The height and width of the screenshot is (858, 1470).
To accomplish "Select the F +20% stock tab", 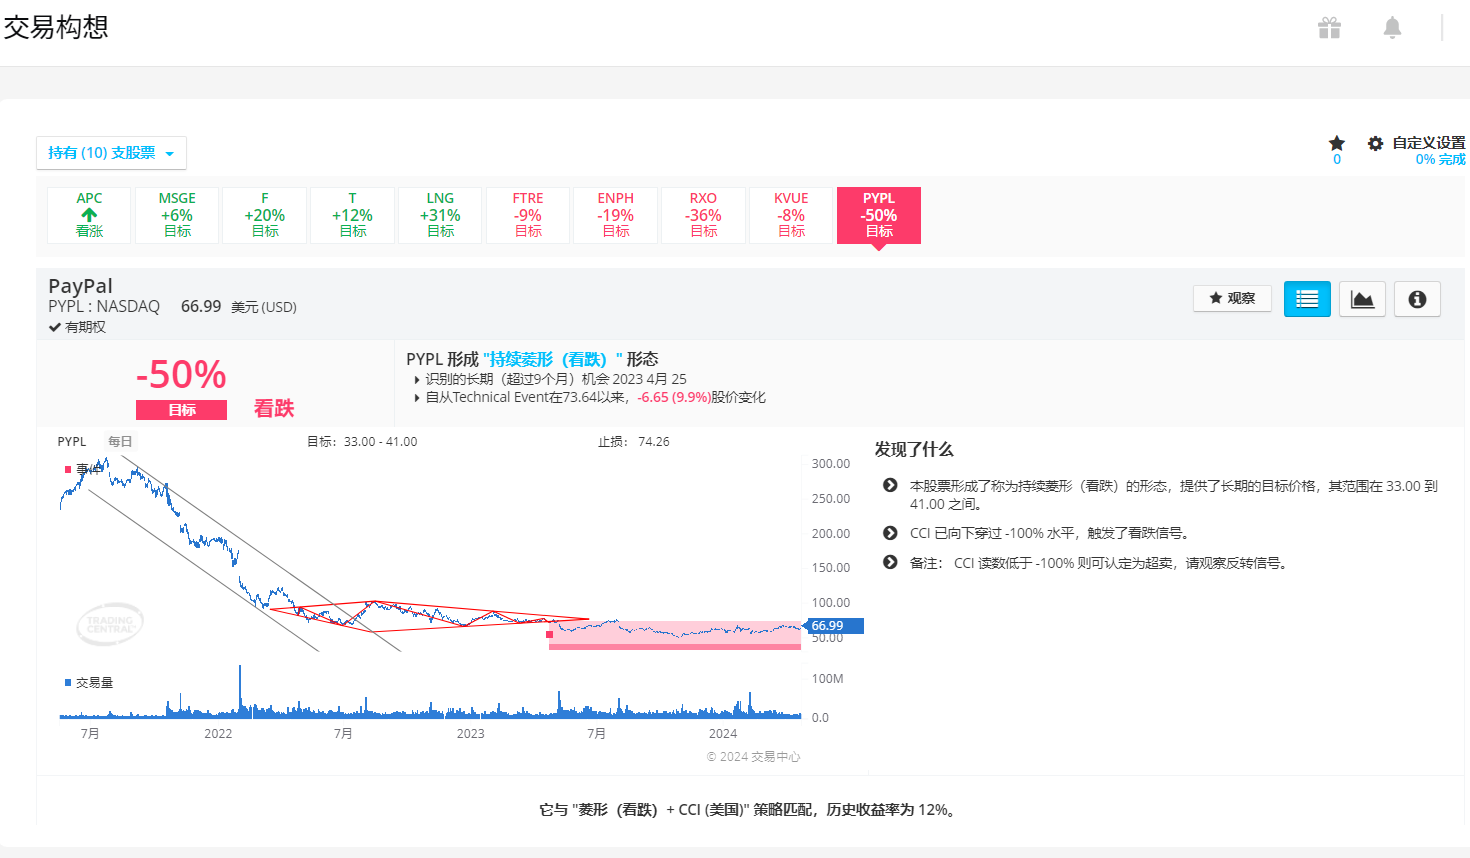I will click(x=265, y=215).
